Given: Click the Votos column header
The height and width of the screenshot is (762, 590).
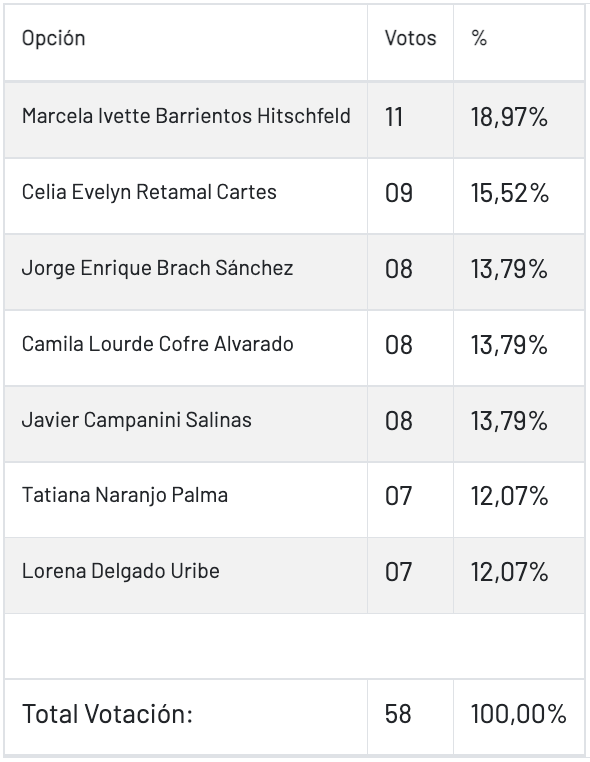Looking at the screenshot, I should (x=410, y=38).
